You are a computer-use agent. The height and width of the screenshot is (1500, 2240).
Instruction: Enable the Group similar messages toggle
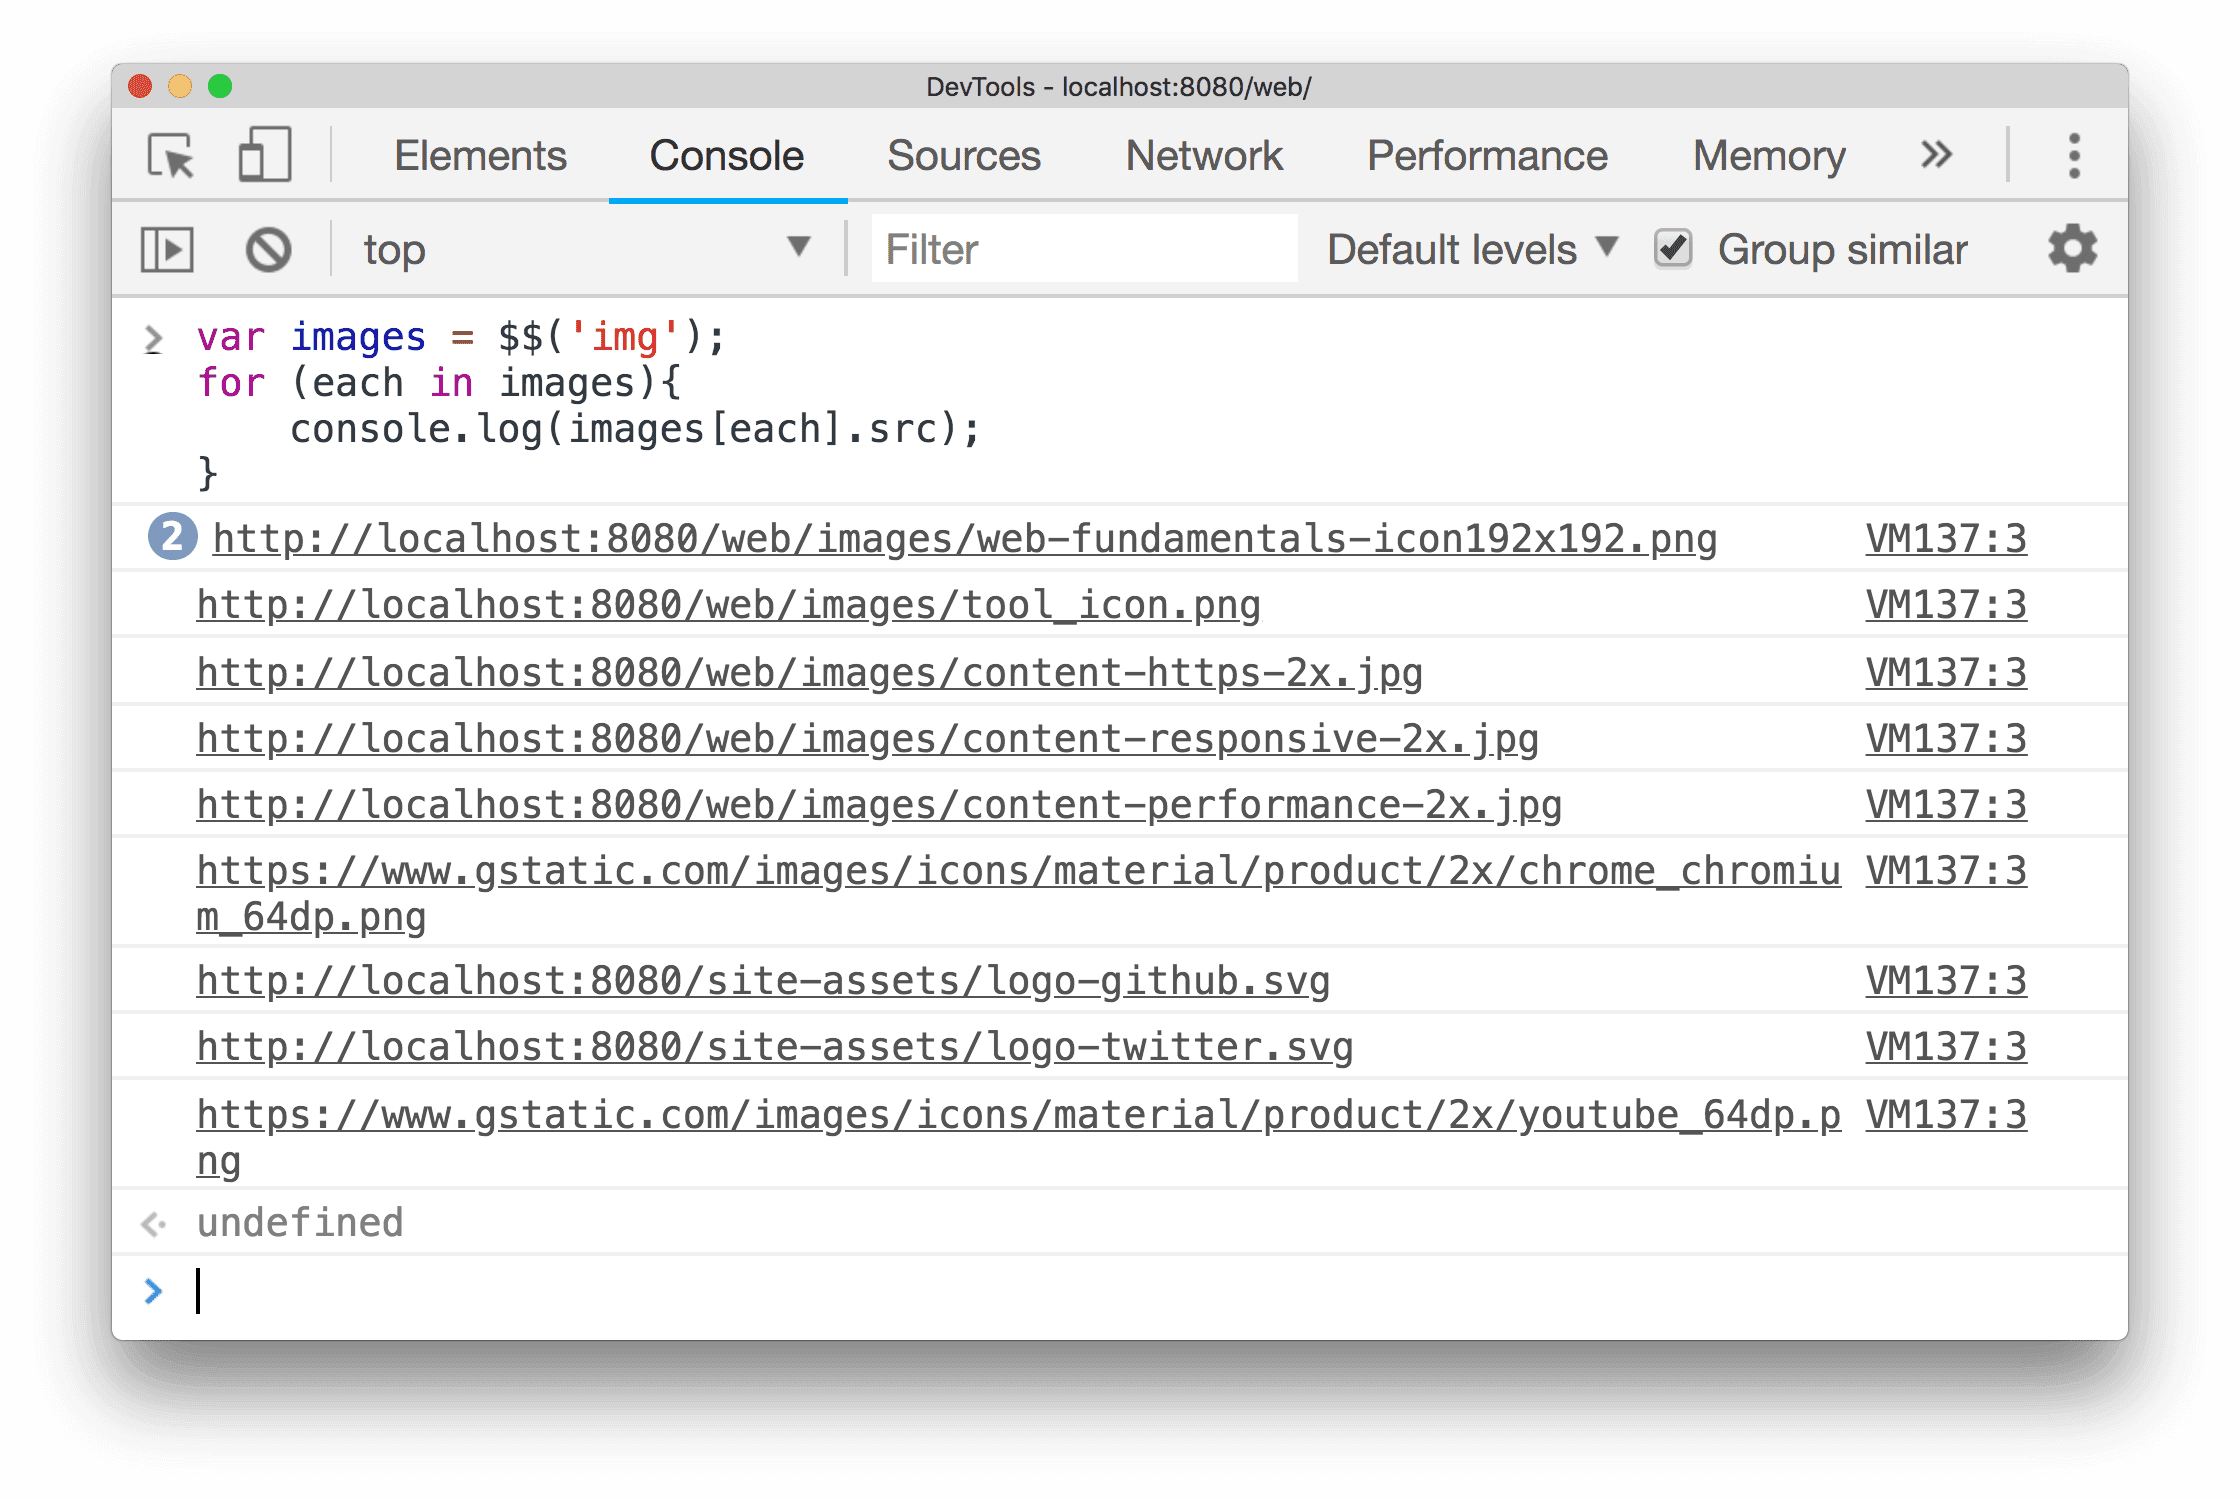click(1669, 249)
